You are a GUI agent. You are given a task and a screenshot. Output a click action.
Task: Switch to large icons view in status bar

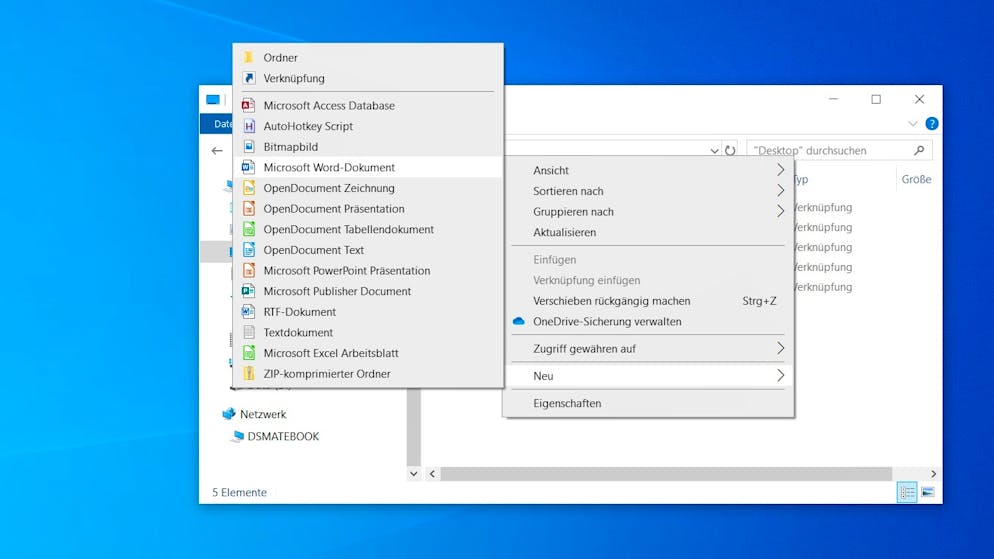pyautogui.click(x=927, y=492)
